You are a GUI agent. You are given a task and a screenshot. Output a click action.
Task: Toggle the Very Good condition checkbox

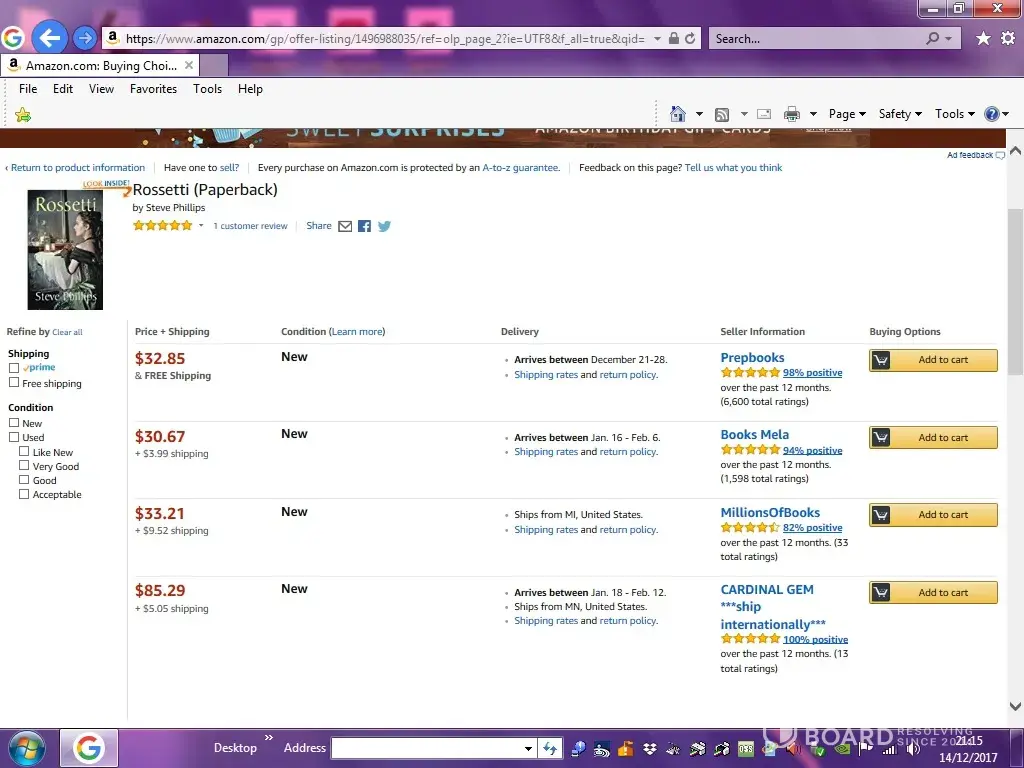click(x=24, y=466)
